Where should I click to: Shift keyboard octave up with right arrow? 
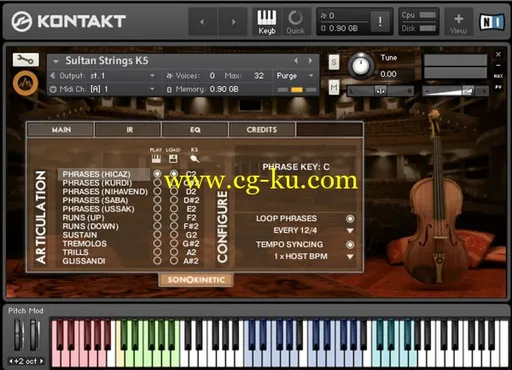click(x=41, y=361)
